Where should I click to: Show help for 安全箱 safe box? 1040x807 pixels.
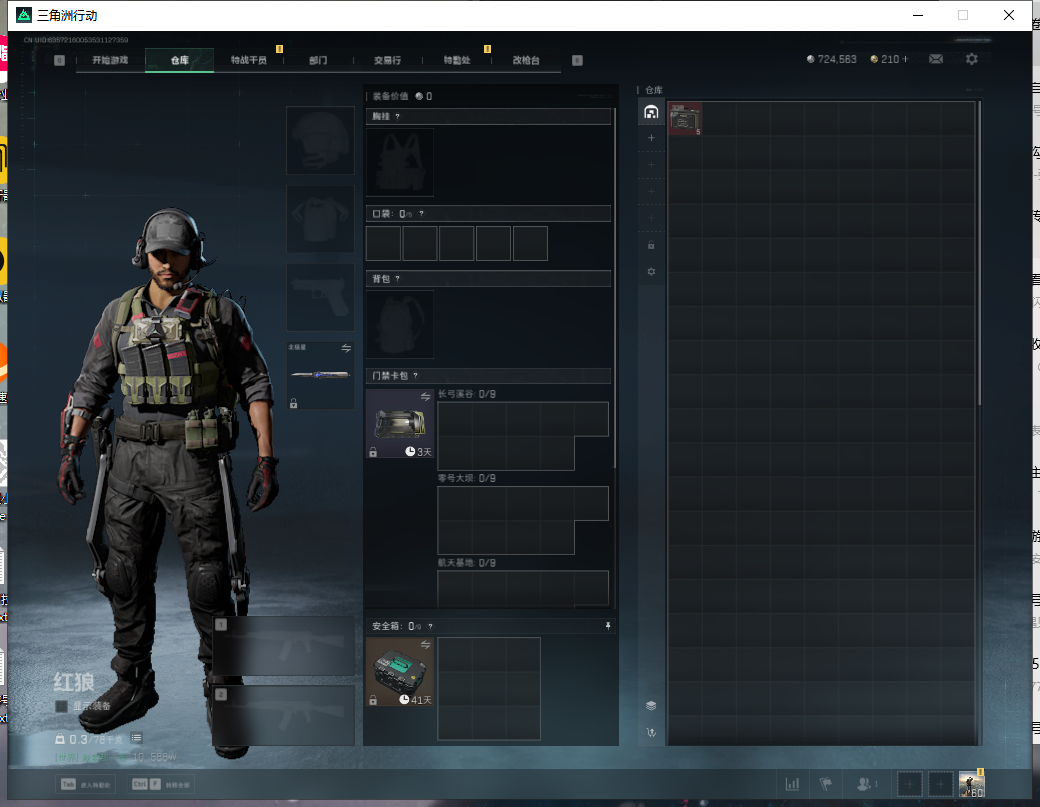pos(430,626)
